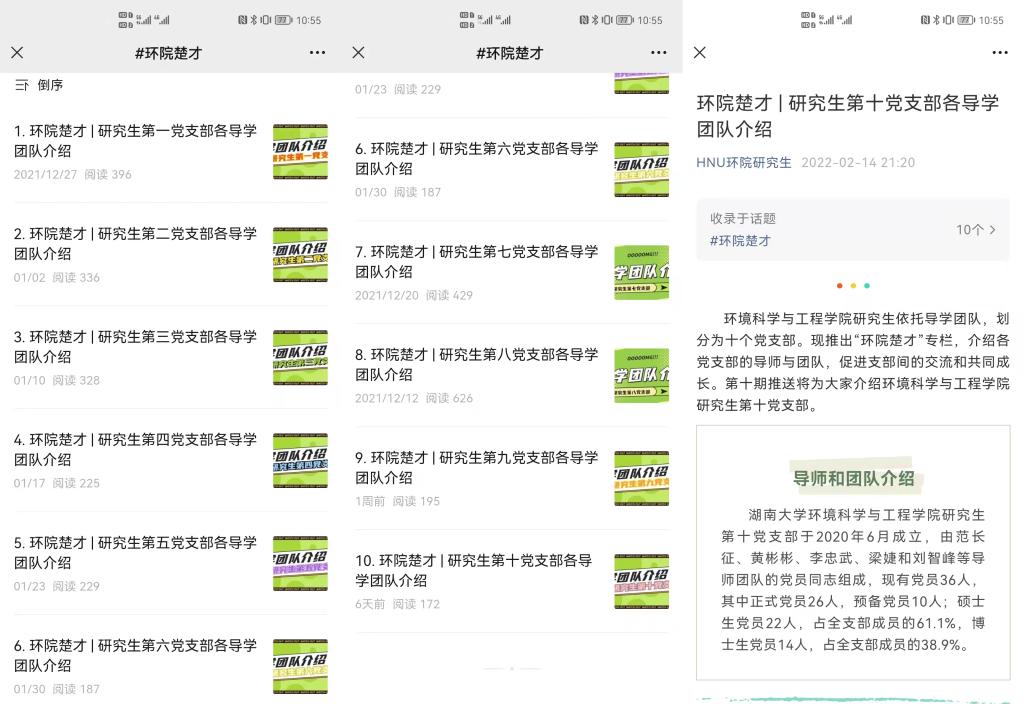This screenshot has width=1024, height=704.
Task: Close the middle #环院楚才 topic page
Action: tap(359, 52)
